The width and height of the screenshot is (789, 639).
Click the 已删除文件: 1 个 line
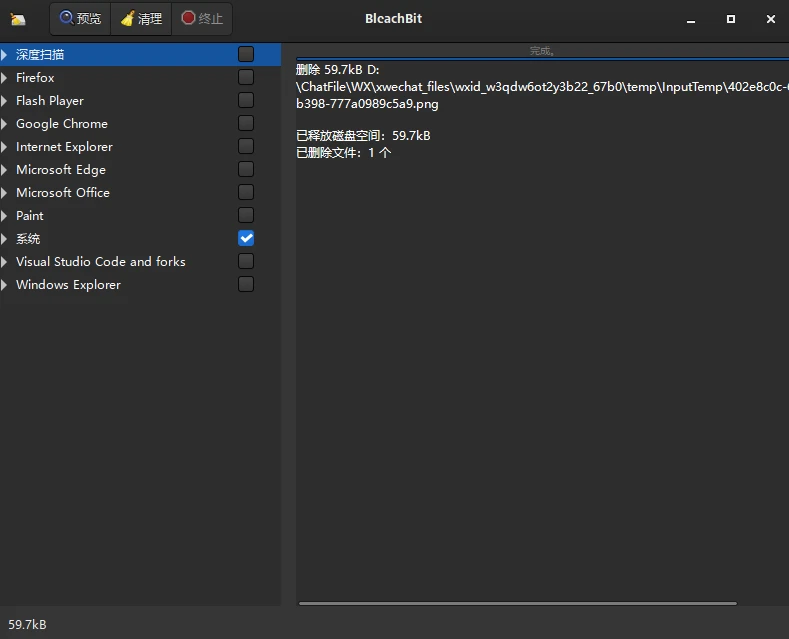click(x=344, y=153)
